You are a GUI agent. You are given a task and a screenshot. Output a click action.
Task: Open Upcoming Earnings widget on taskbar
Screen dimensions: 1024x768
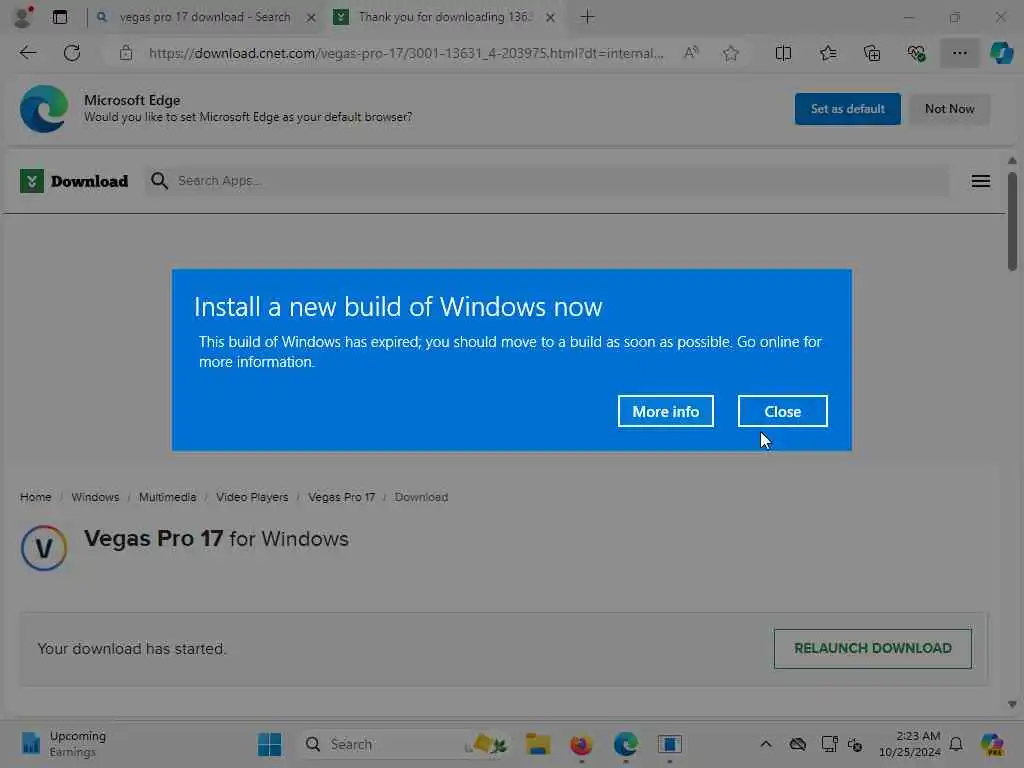[x=63, y=744]
